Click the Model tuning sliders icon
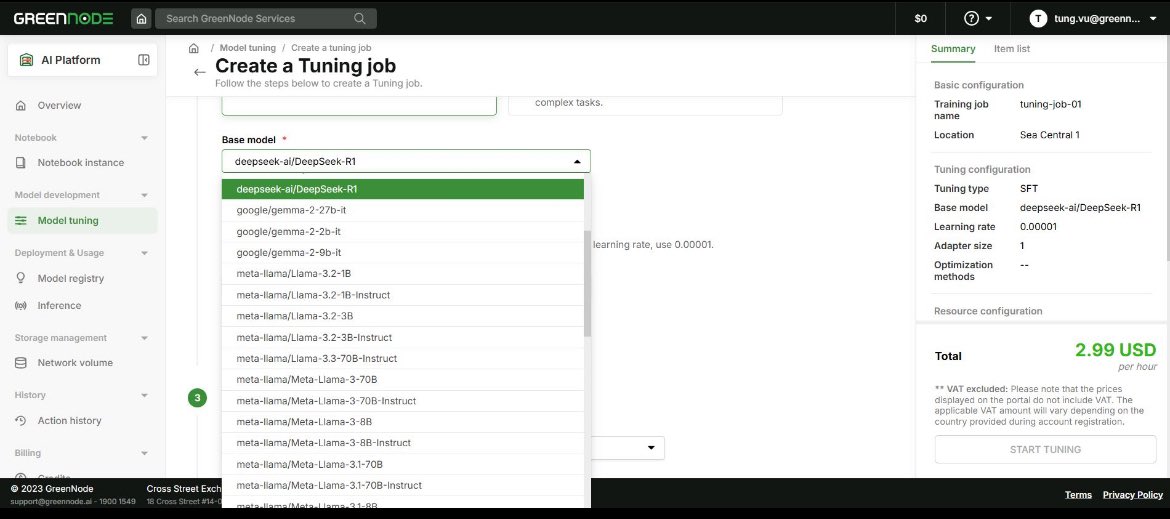The height and width of the screenshot is (519, 1170). point(21,221)
